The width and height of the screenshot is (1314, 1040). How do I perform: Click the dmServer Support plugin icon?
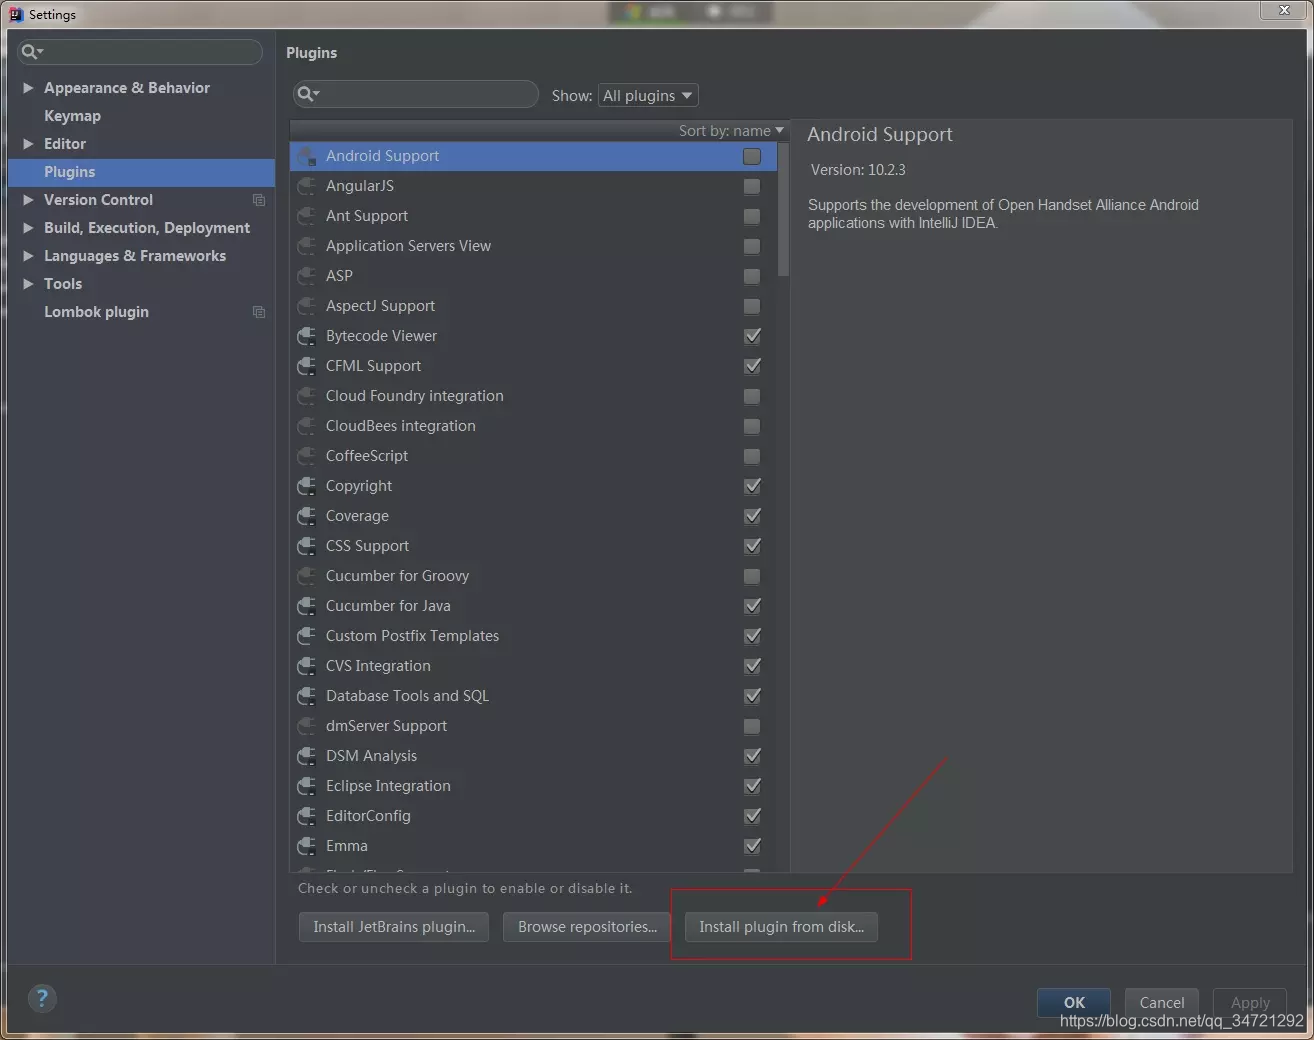(x=307, y=726)
